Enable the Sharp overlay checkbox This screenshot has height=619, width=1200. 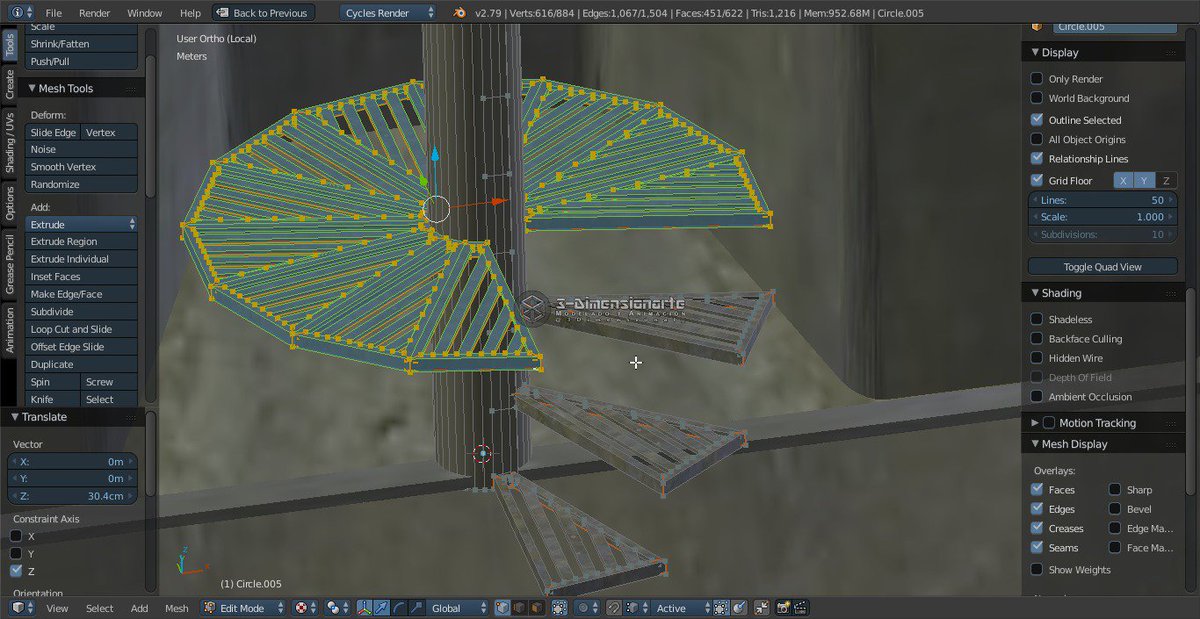(x=1114, y=490)
